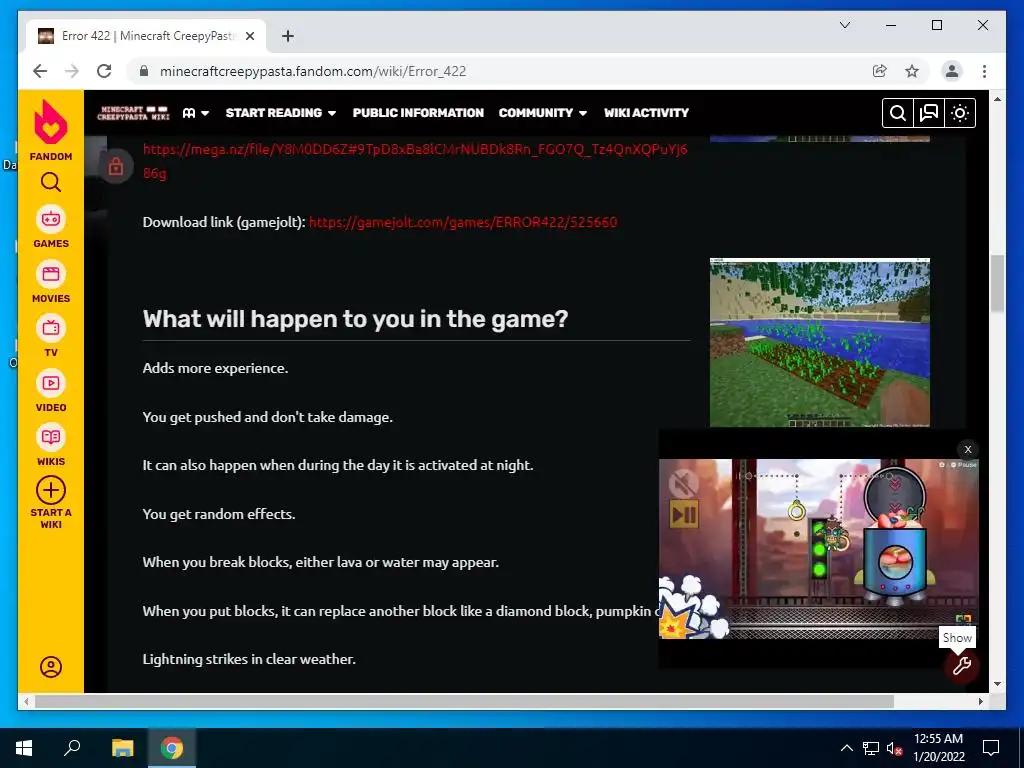Click the scroll-right arrow of horizontal scrollbar

pos(980,701)
